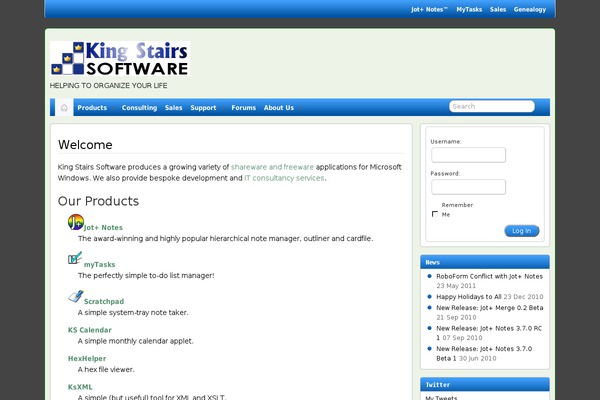Open Jot+ Notes 3.7.0 RC 1 news
This screenshot has width=600, height=400.
tap(489, 333)
